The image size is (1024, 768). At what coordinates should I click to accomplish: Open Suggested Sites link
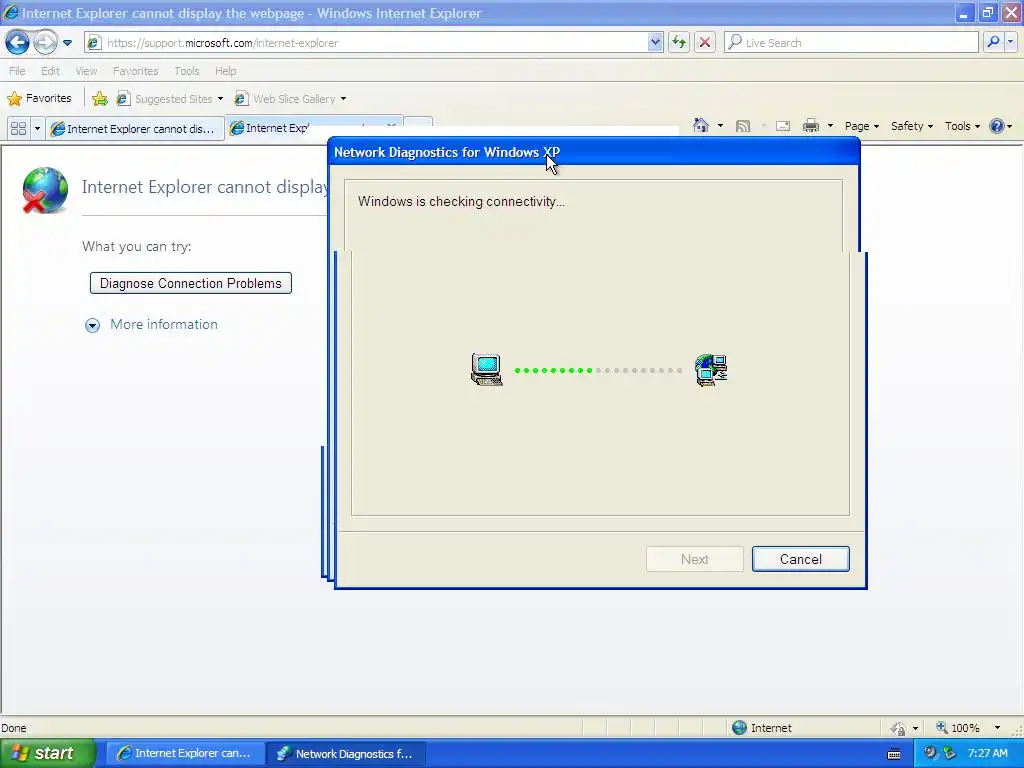(x=169, y=99)
